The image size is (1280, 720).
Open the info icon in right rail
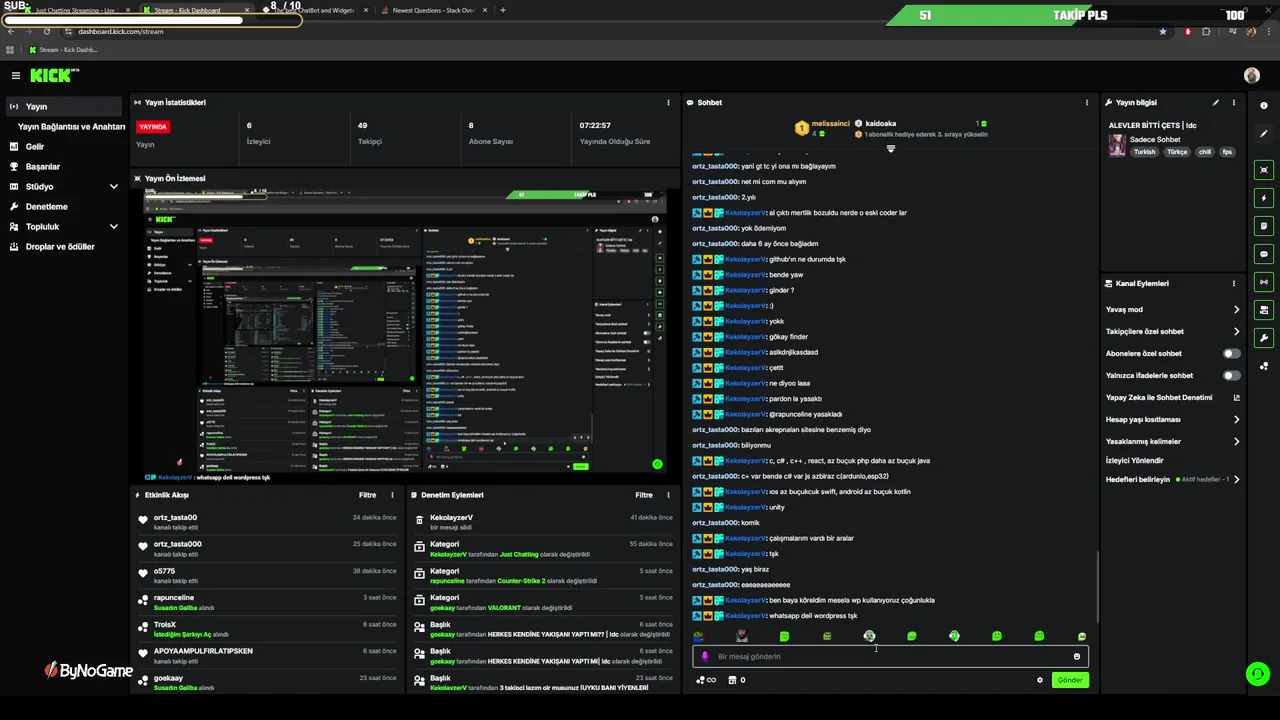pyautogui.click(x=1264, y=106)
